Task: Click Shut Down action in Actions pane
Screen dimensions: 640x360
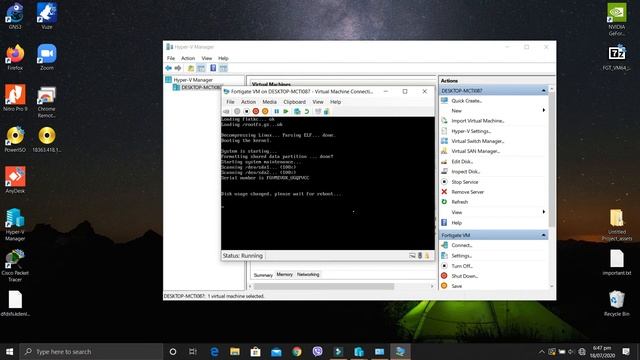Action: [464, 276]
